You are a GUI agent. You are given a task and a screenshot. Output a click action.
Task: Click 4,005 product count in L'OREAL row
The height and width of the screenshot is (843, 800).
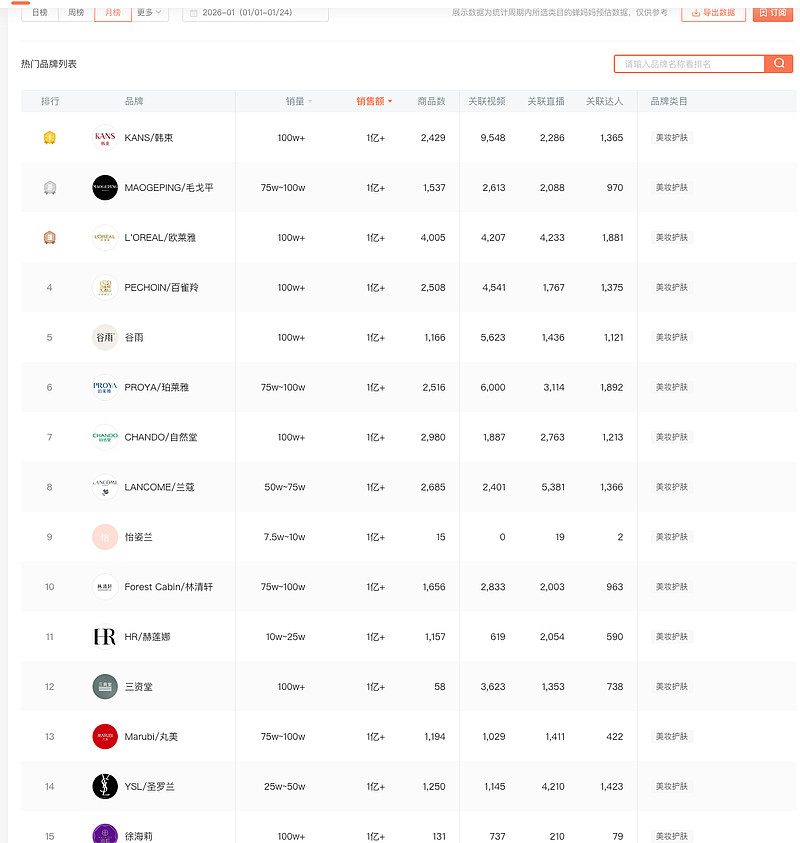433,238
